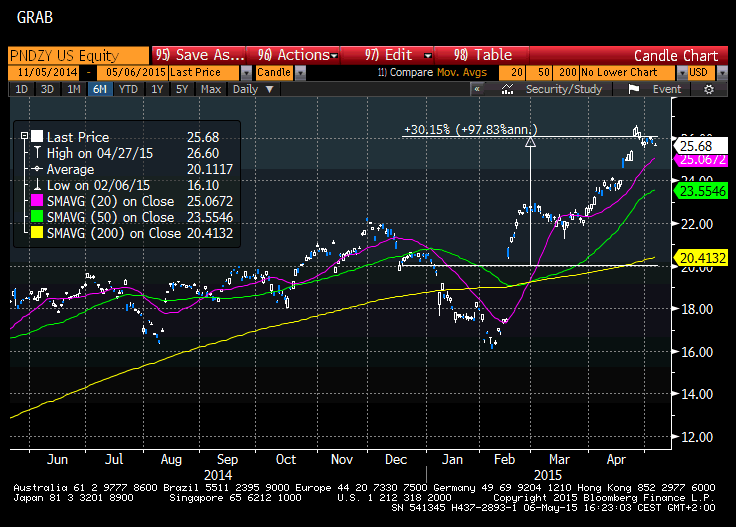Select the 6M range tab
Screen dimensions: 736x527
tap(100, 89)
